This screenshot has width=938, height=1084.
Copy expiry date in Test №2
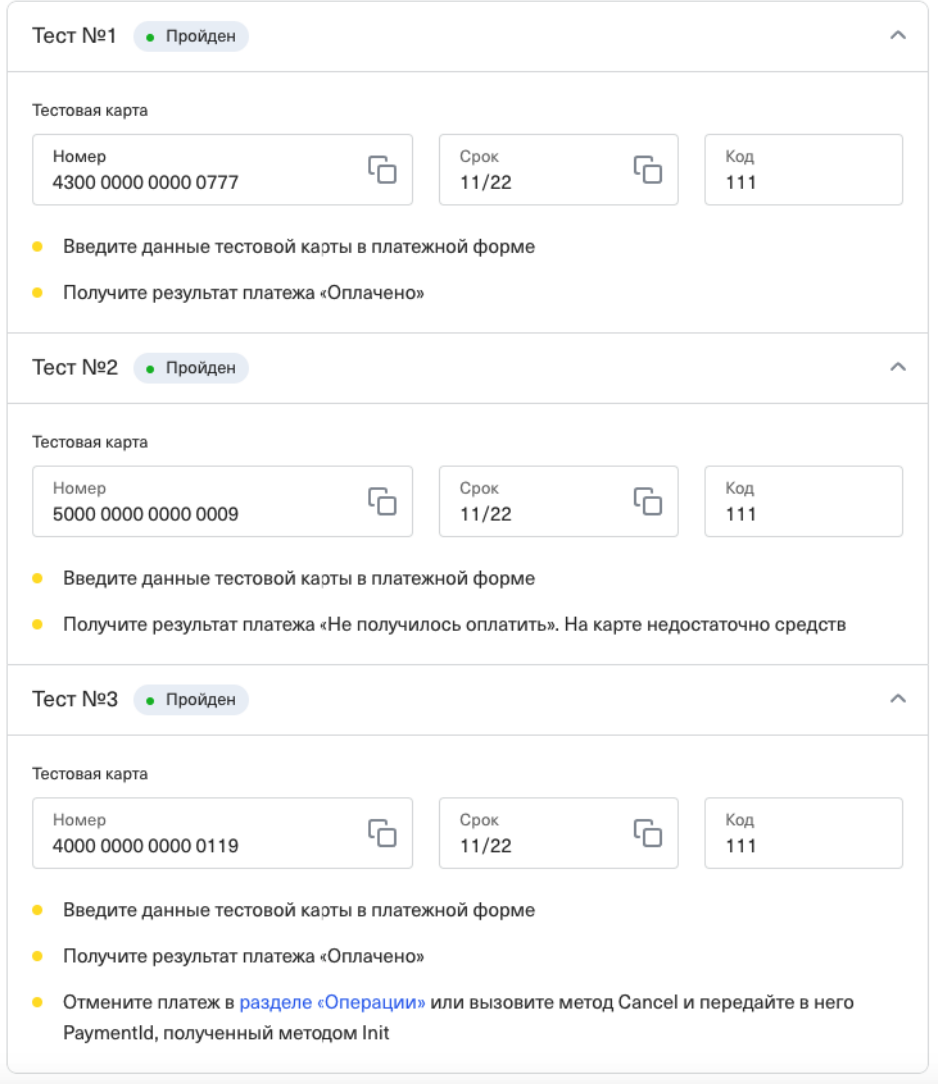(x=648, y=501)
